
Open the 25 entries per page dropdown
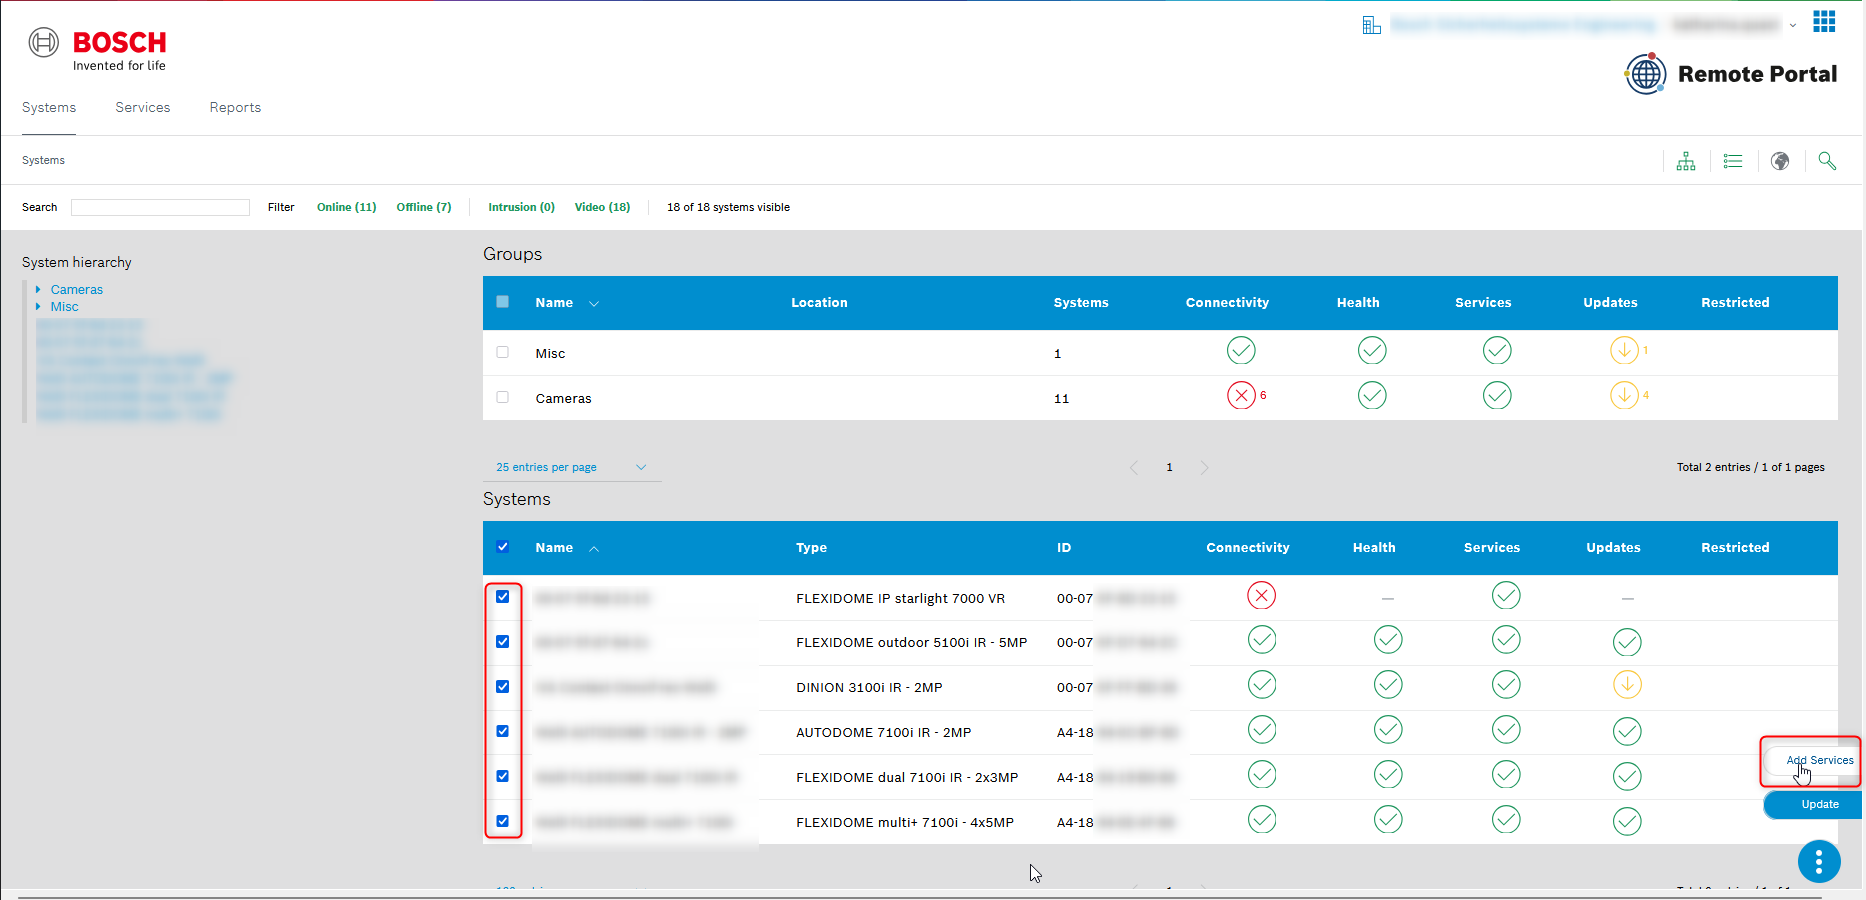click(x=571, y=467)
